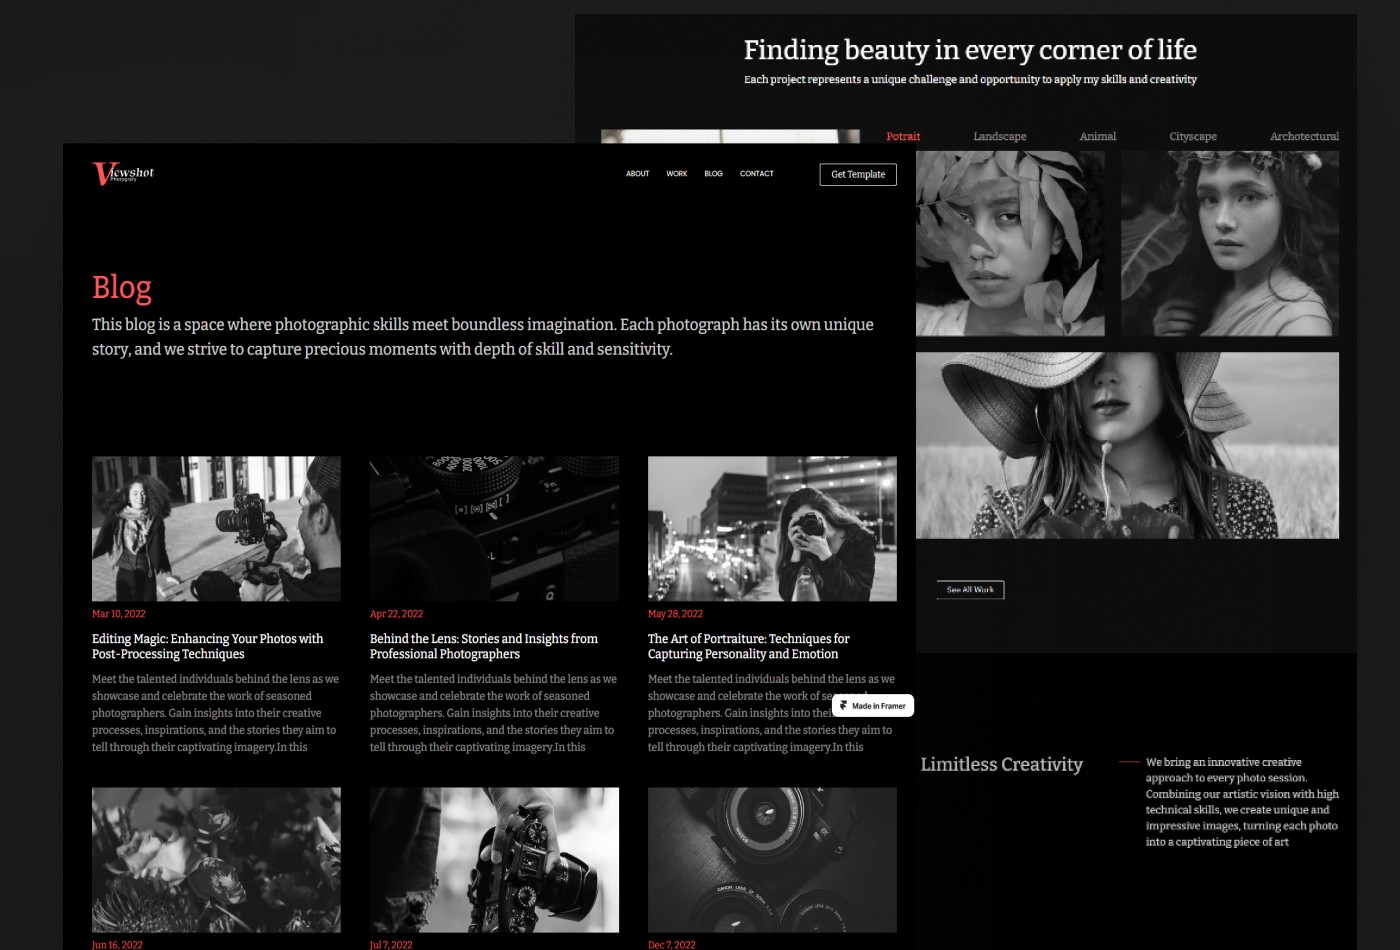Image resolution: width=1400 pixels, height=950 pixels.
Task: Click the filmmaking crew blog image
Action: (216, 528)
